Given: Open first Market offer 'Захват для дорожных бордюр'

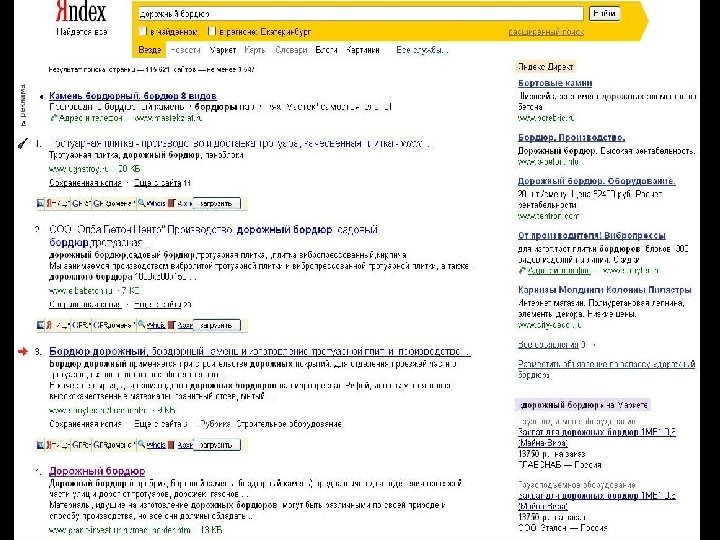Looking at the screenshot, I should coord(596,437).
